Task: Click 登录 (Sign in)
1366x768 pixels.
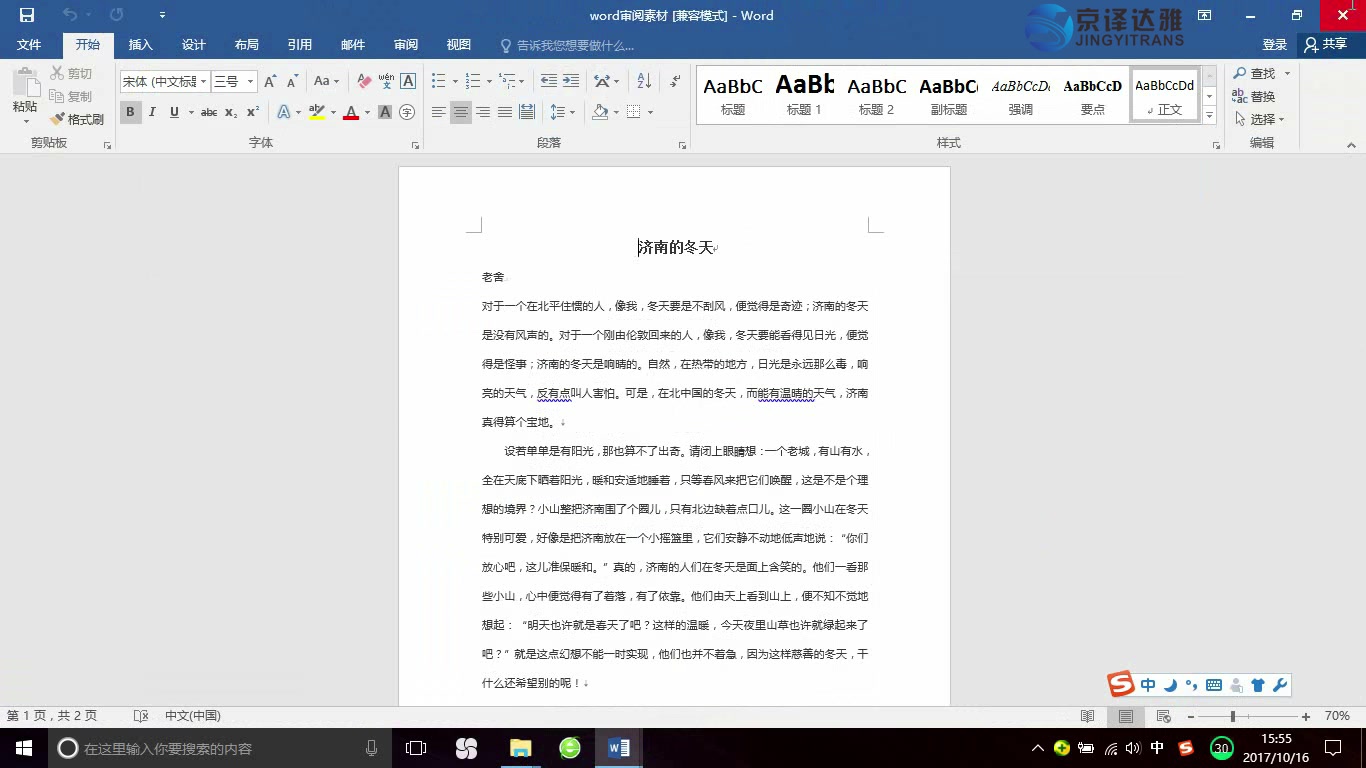Action: tap(1274, 45)
